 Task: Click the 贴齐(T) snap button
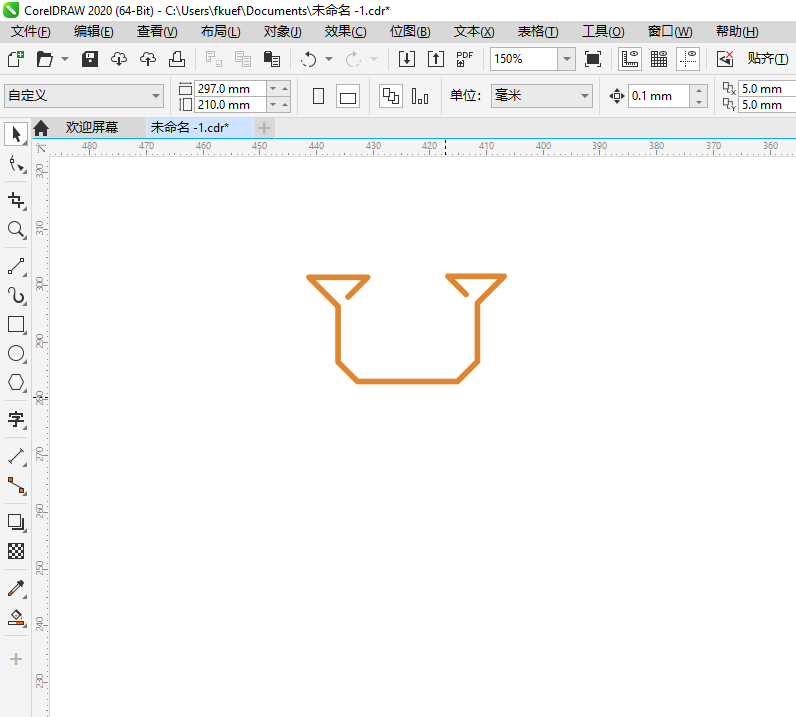click(x=768, y=59)
